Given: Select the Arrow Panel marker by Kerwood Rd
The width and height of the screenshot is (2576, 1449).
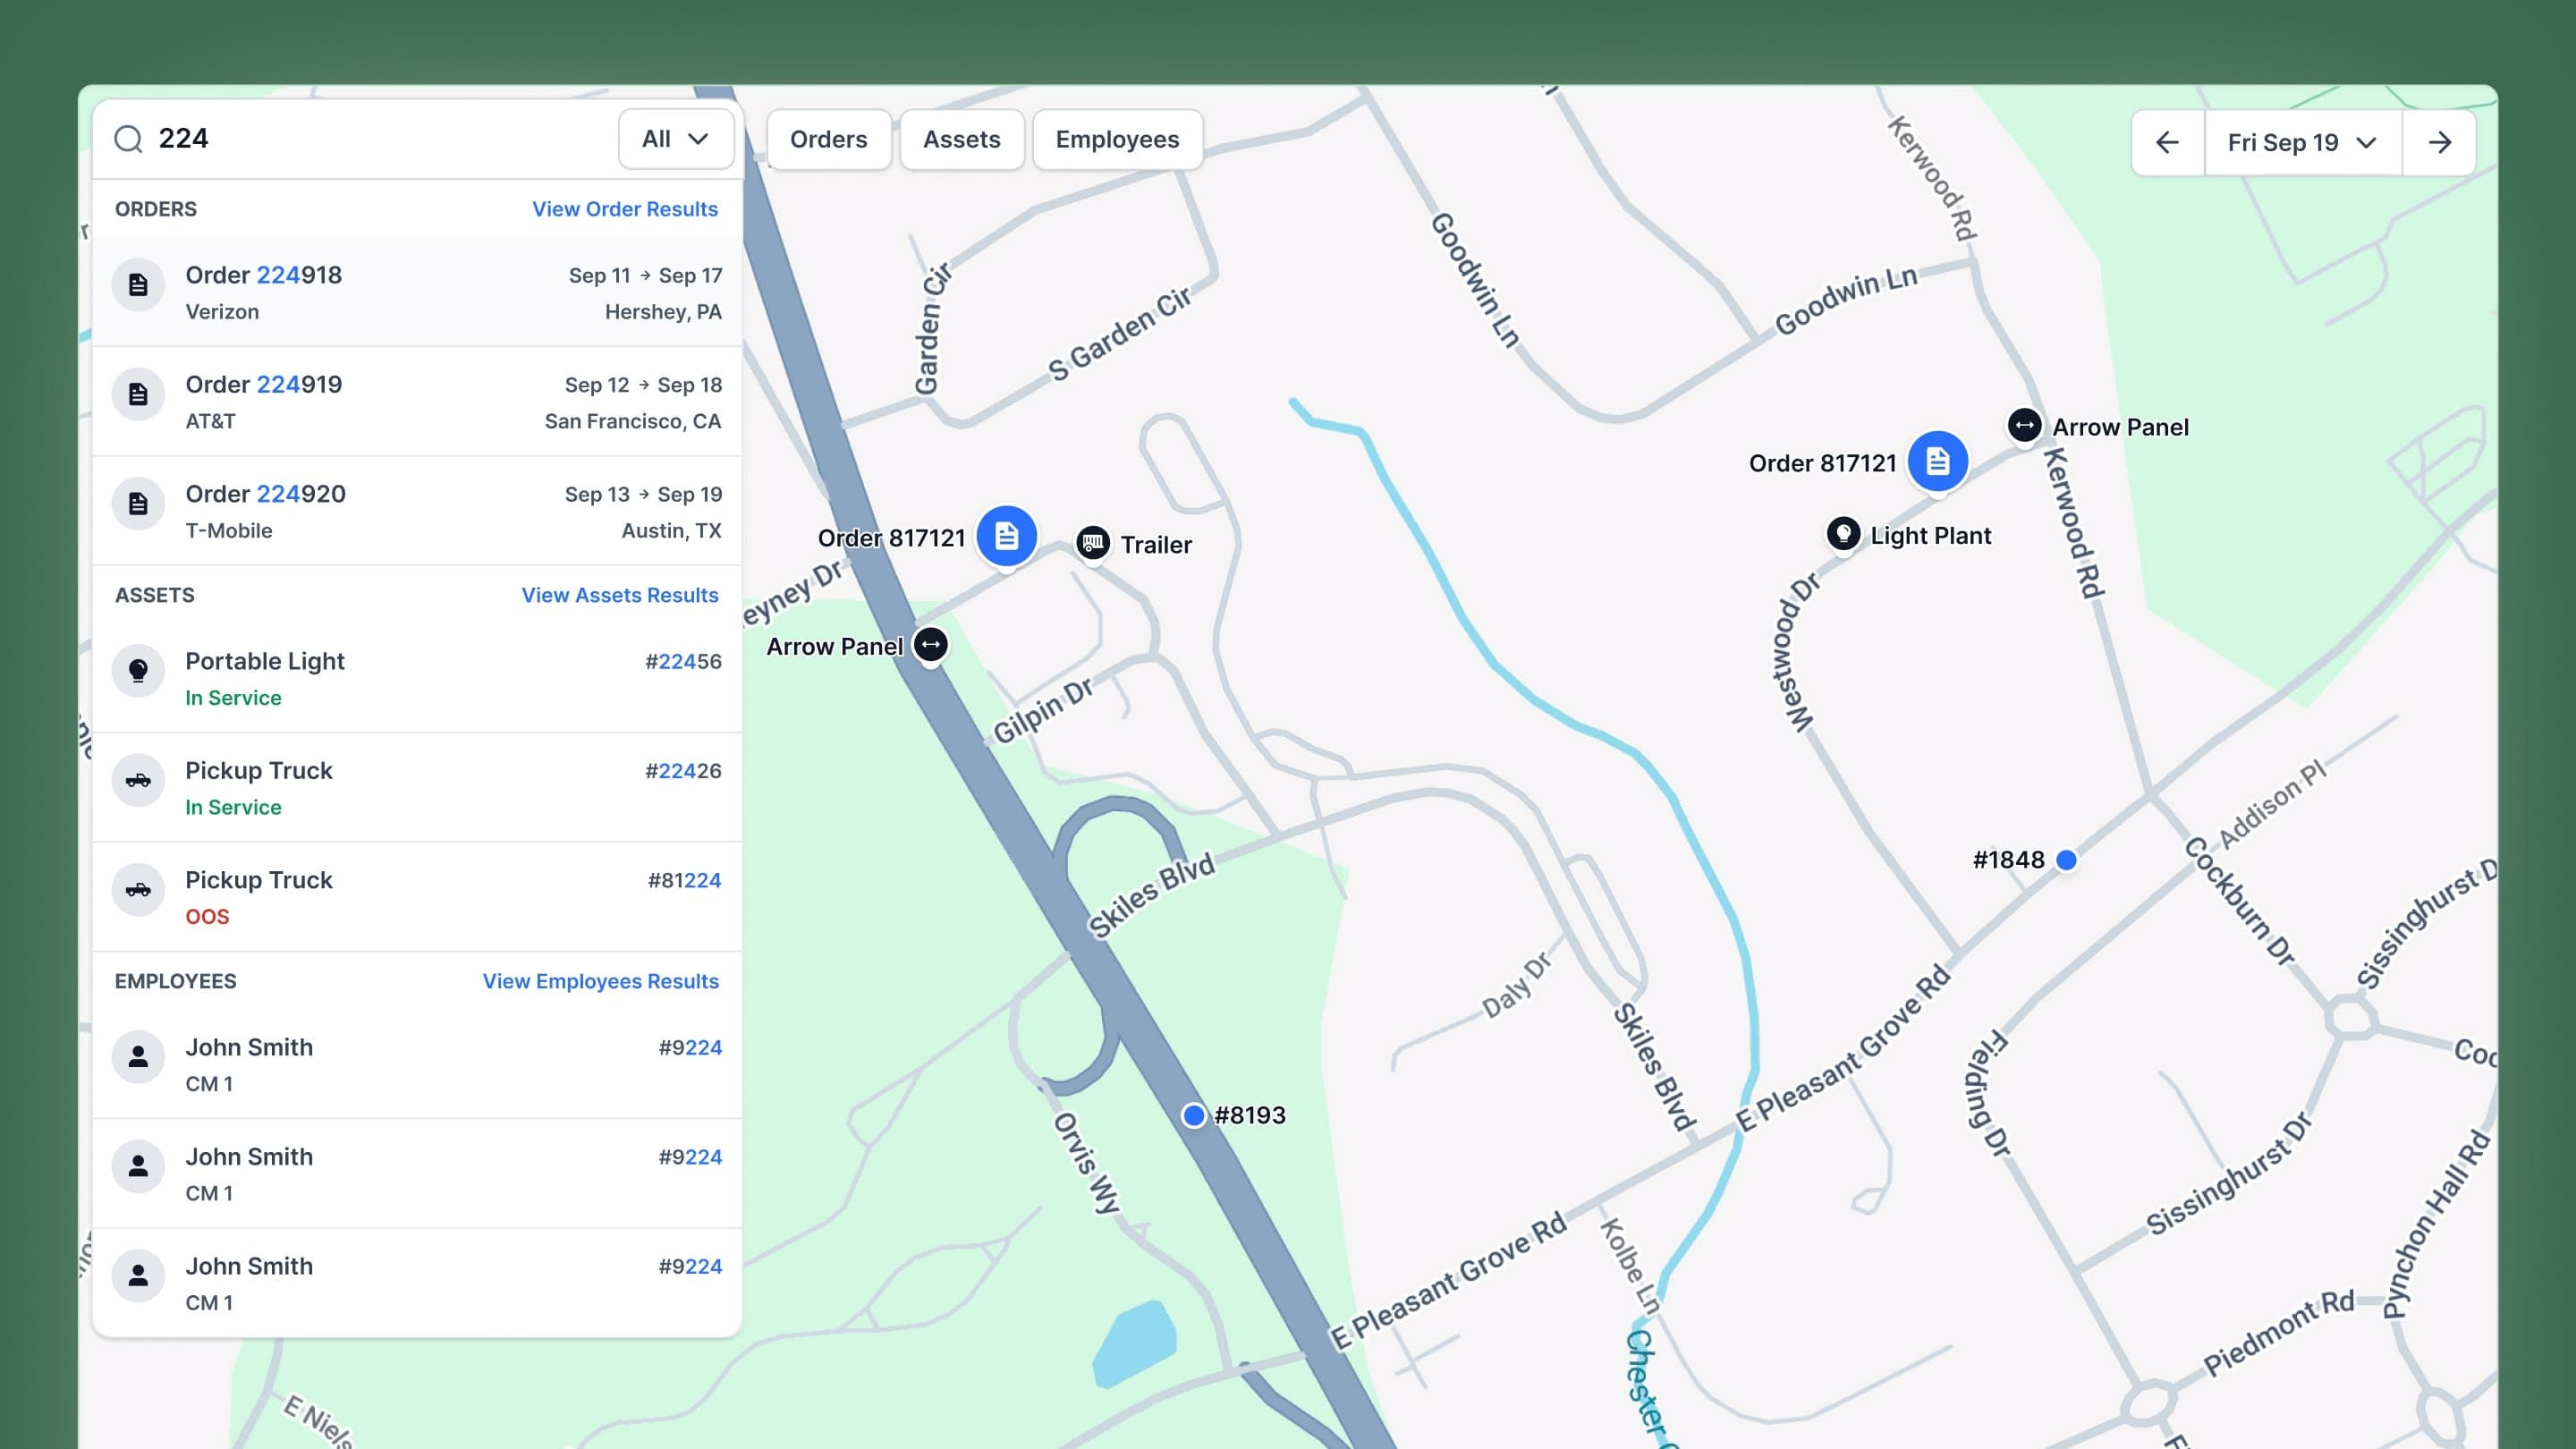Looking at the screenshot, I should (x=2024, y=426).
